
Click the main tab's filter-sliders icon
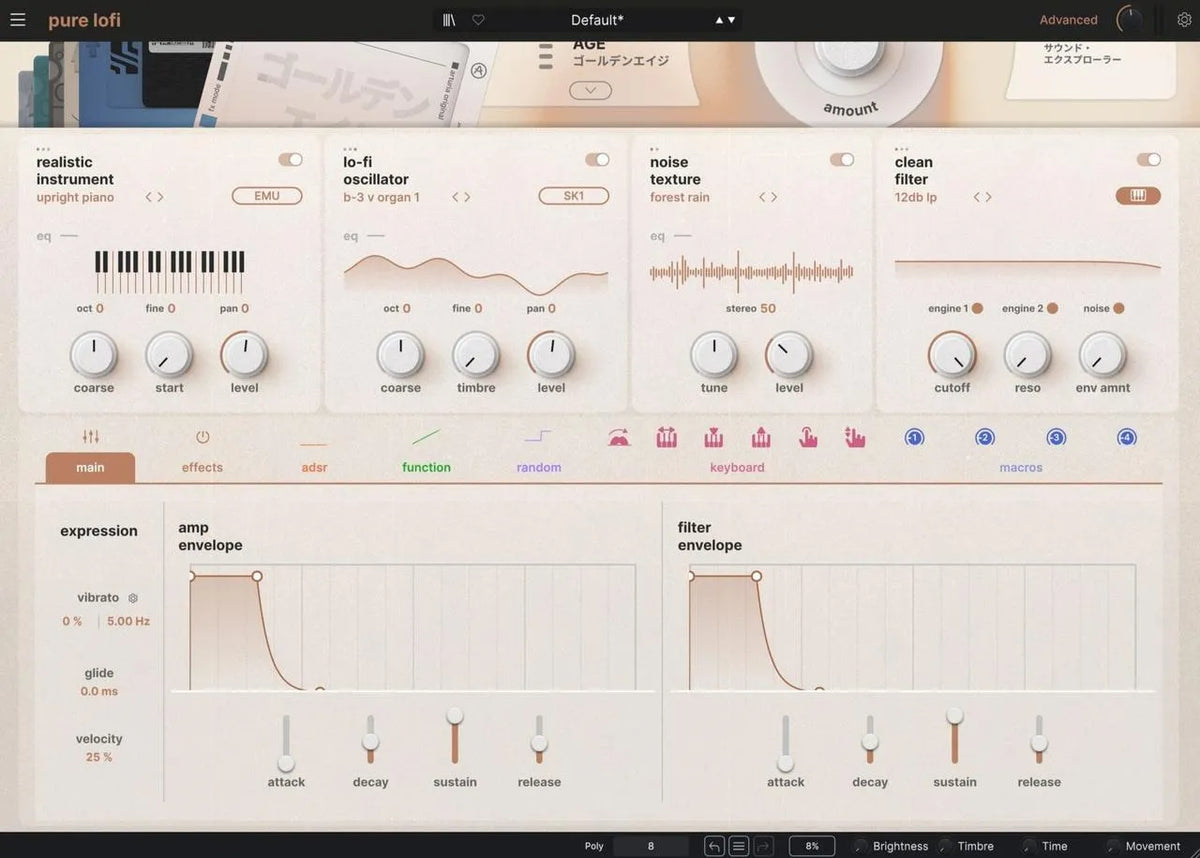89,437
